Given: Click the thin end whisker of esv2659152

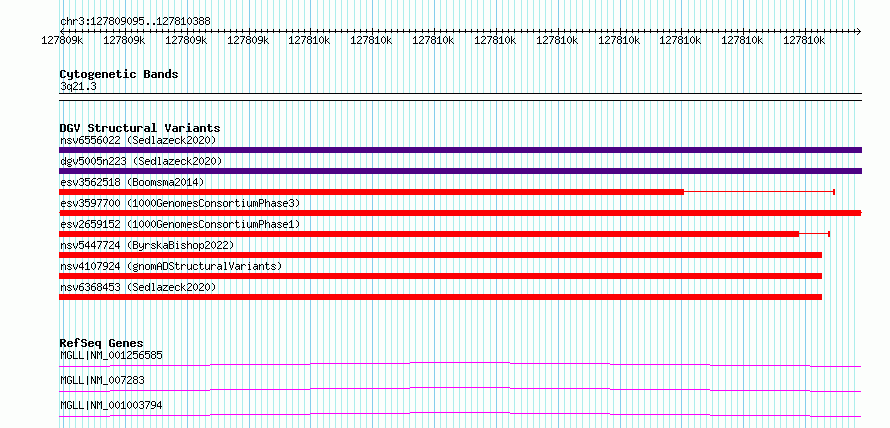Looking at the screenshot, I should 815,234.
